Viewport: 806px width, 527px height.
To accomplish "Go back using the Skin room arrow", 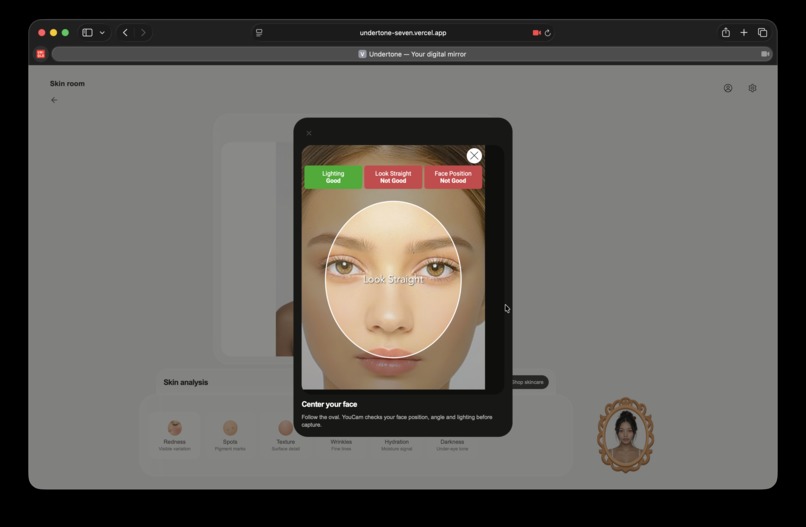I will (54, 100).
